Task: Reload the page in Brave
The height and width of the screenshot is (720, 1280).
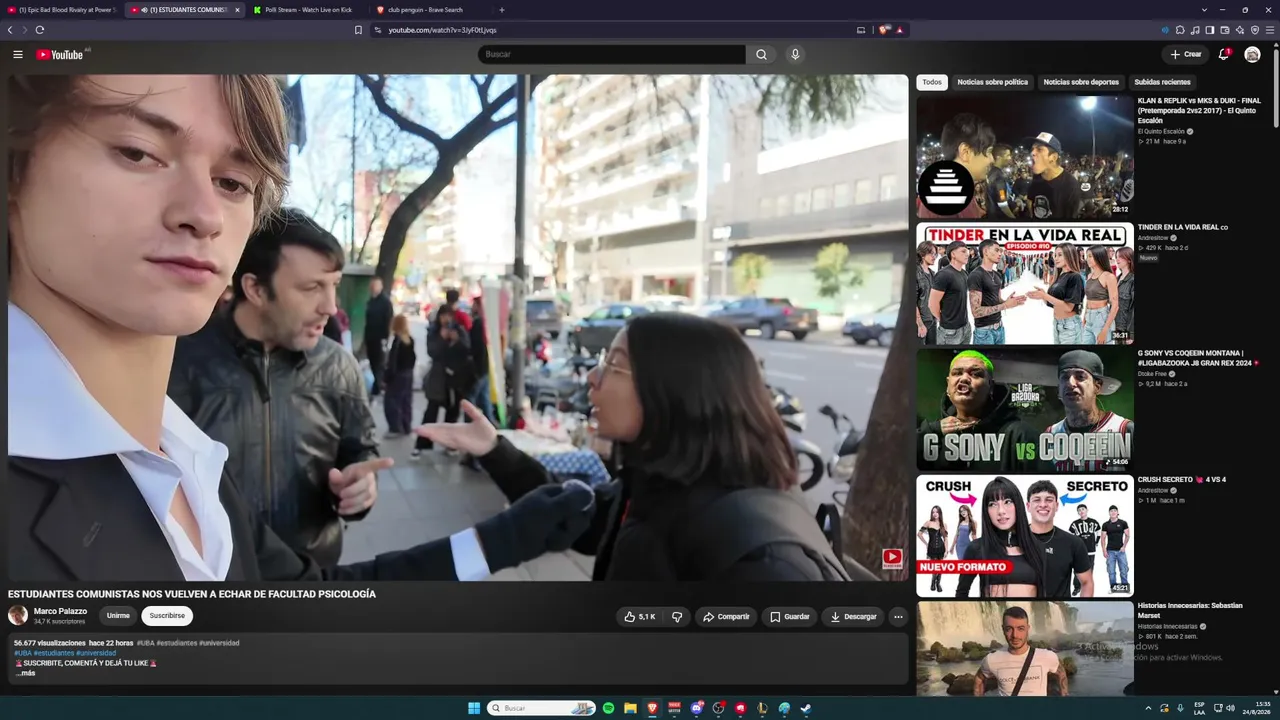Action: (40, 30)
